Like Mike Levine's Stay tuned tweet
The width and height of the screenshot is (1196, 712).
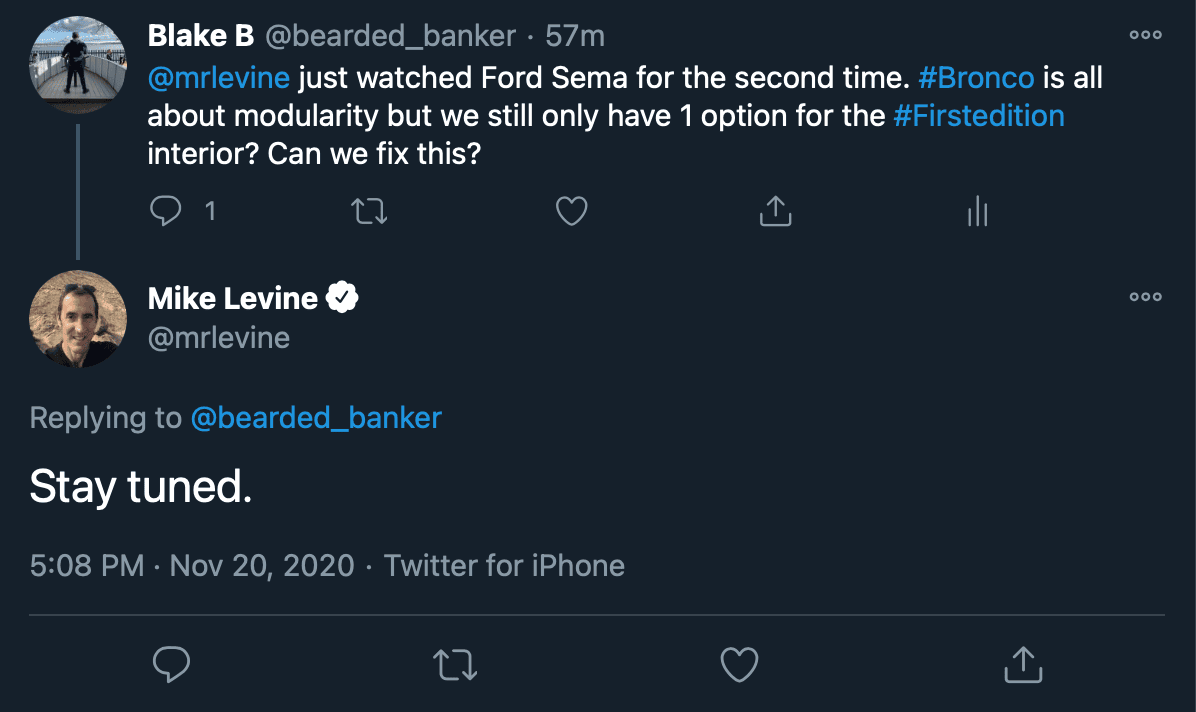pos(739,664)
